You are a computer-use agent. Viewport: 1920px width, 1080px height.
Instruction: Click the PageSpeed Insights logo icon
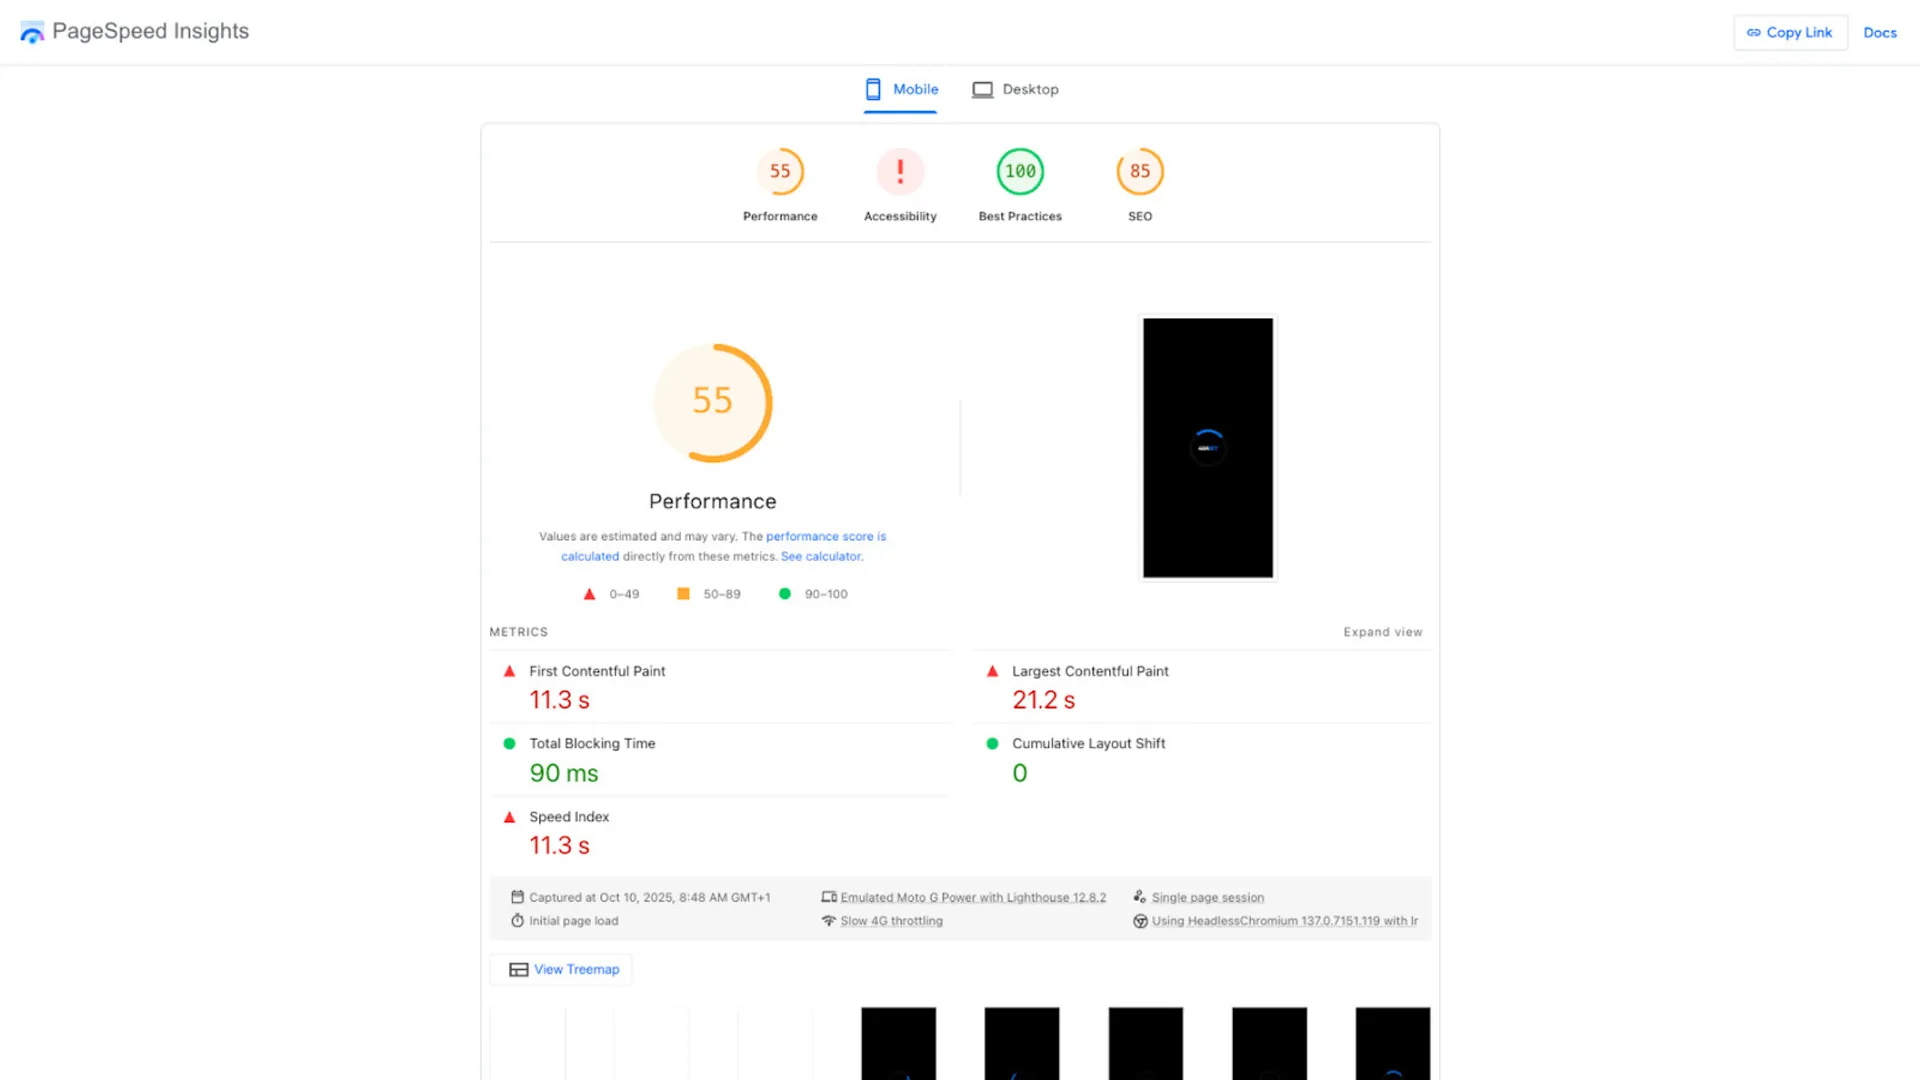[x=32, y=32]
